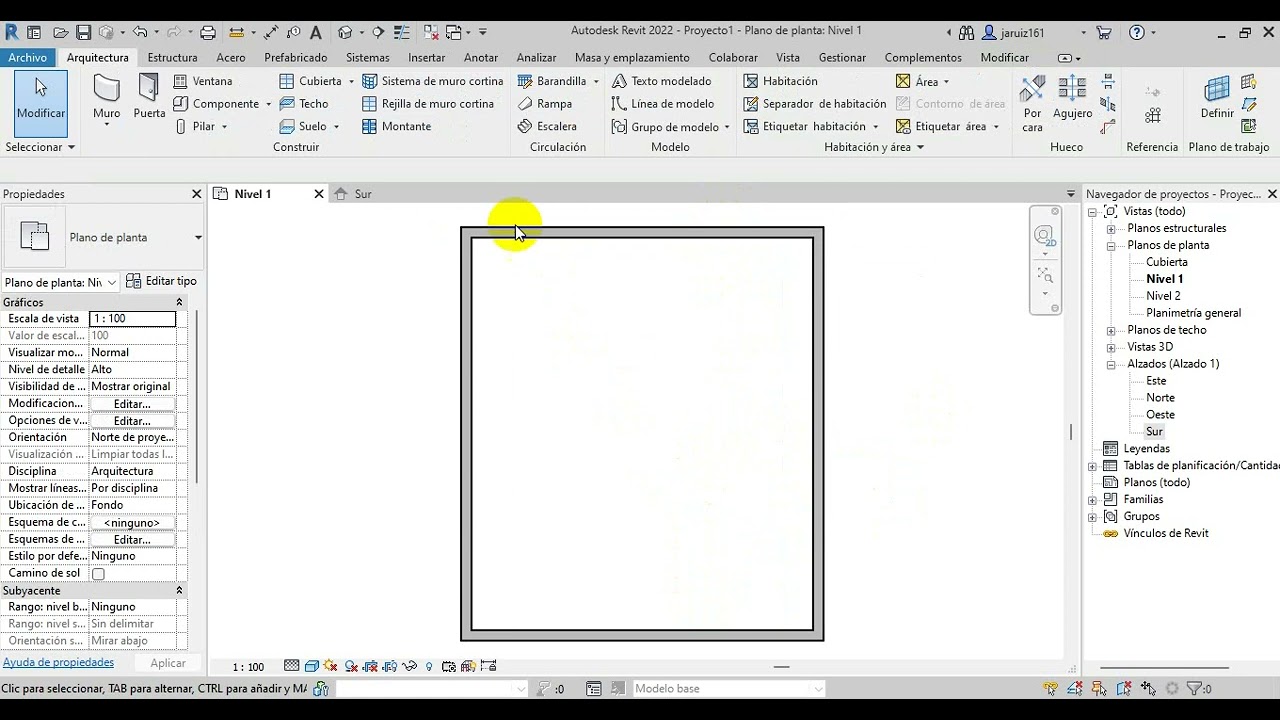The height and width of the screenshot is (720, 1280).
Task: Select the Norte elevation in browser
Action: coord(1160,399)
